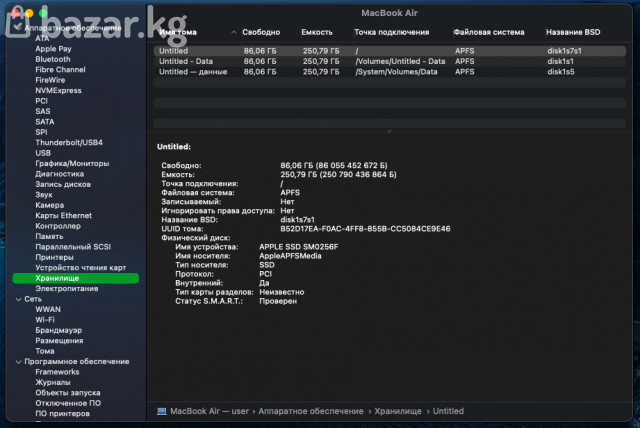Show the Графика/Мониторы information
This screenshot has height=428, width=640.
72,163
